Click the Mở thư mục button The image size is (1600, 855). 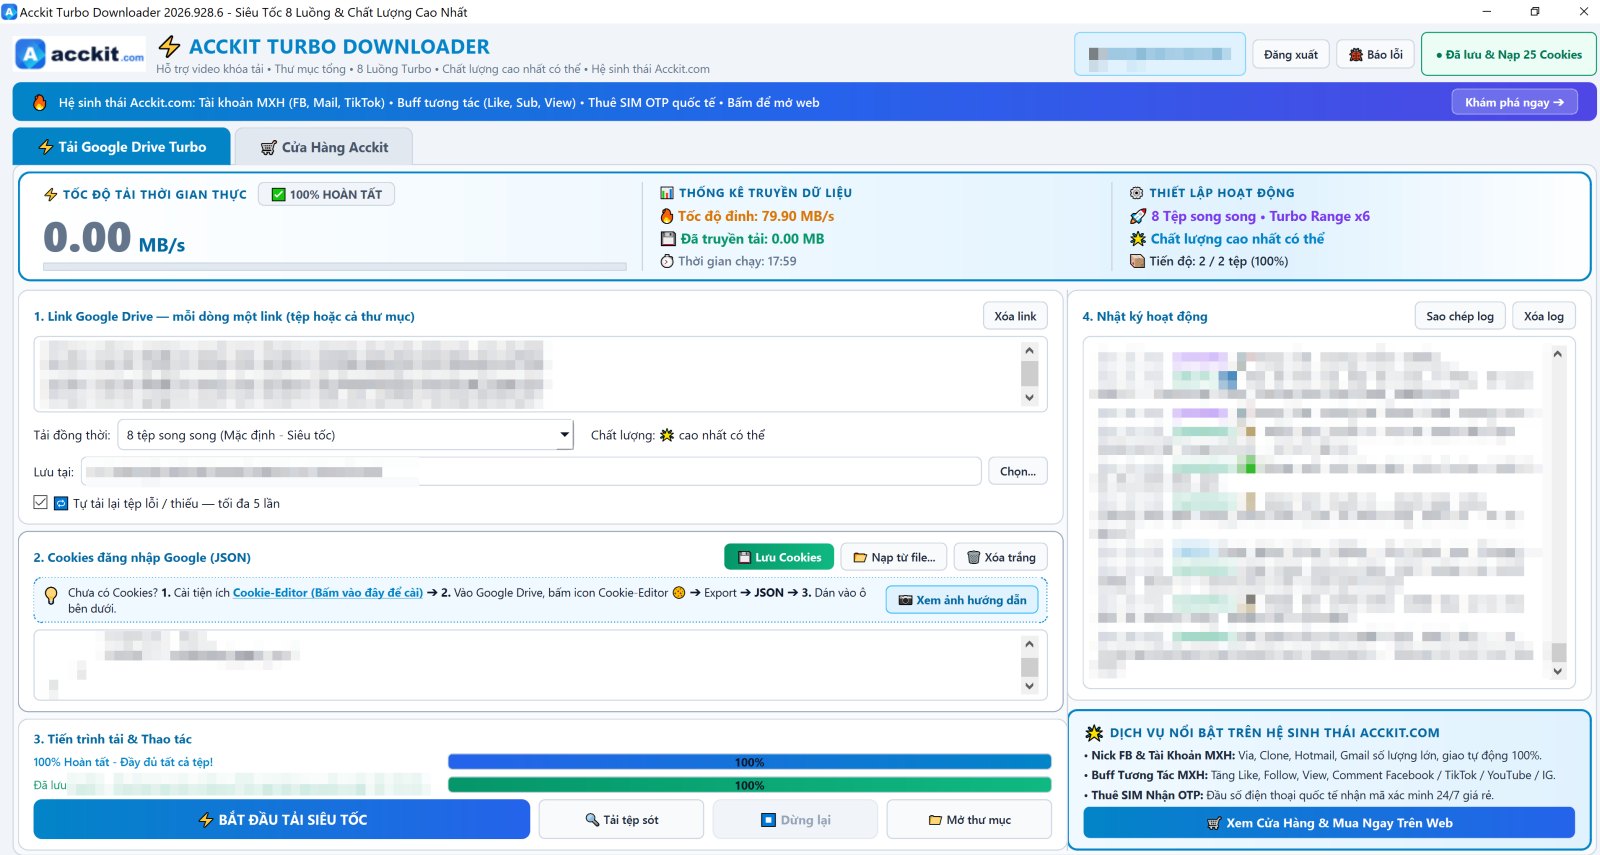[x=969, y=820]
